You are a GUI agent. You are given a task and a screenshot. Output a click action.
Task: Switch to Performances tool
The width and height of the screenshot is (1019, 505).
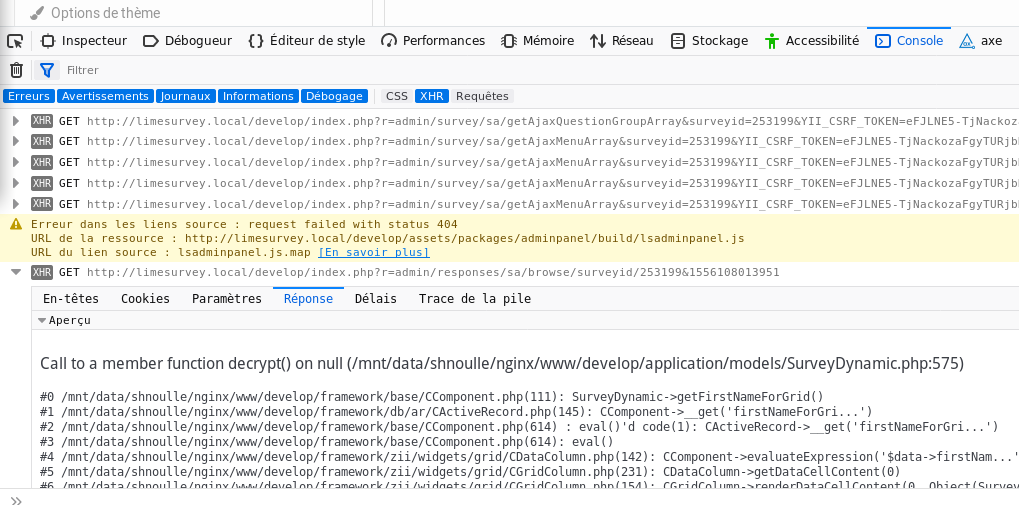pyautogui.click(x=433, y=41)
